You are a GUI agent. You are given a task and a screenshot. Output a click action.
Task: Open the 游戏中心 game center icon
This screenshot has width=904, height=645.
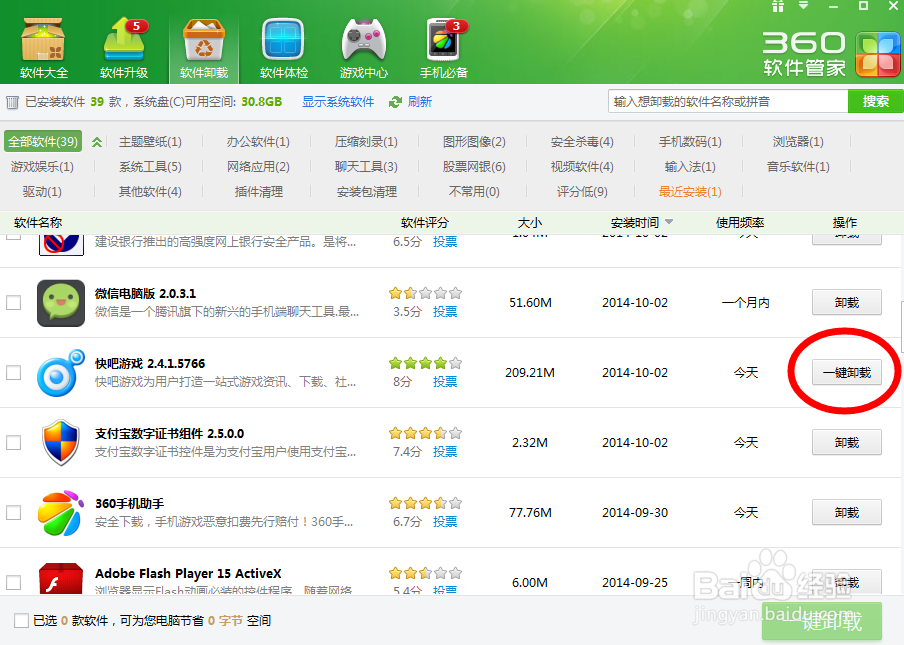364,47
